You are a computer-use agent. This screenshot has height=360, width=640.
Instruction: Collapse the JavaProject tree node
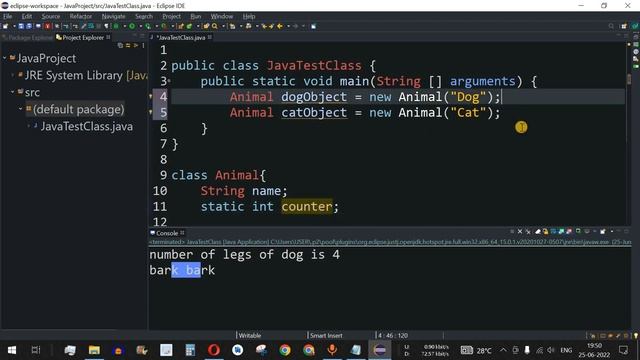click(x=5, y=58)
